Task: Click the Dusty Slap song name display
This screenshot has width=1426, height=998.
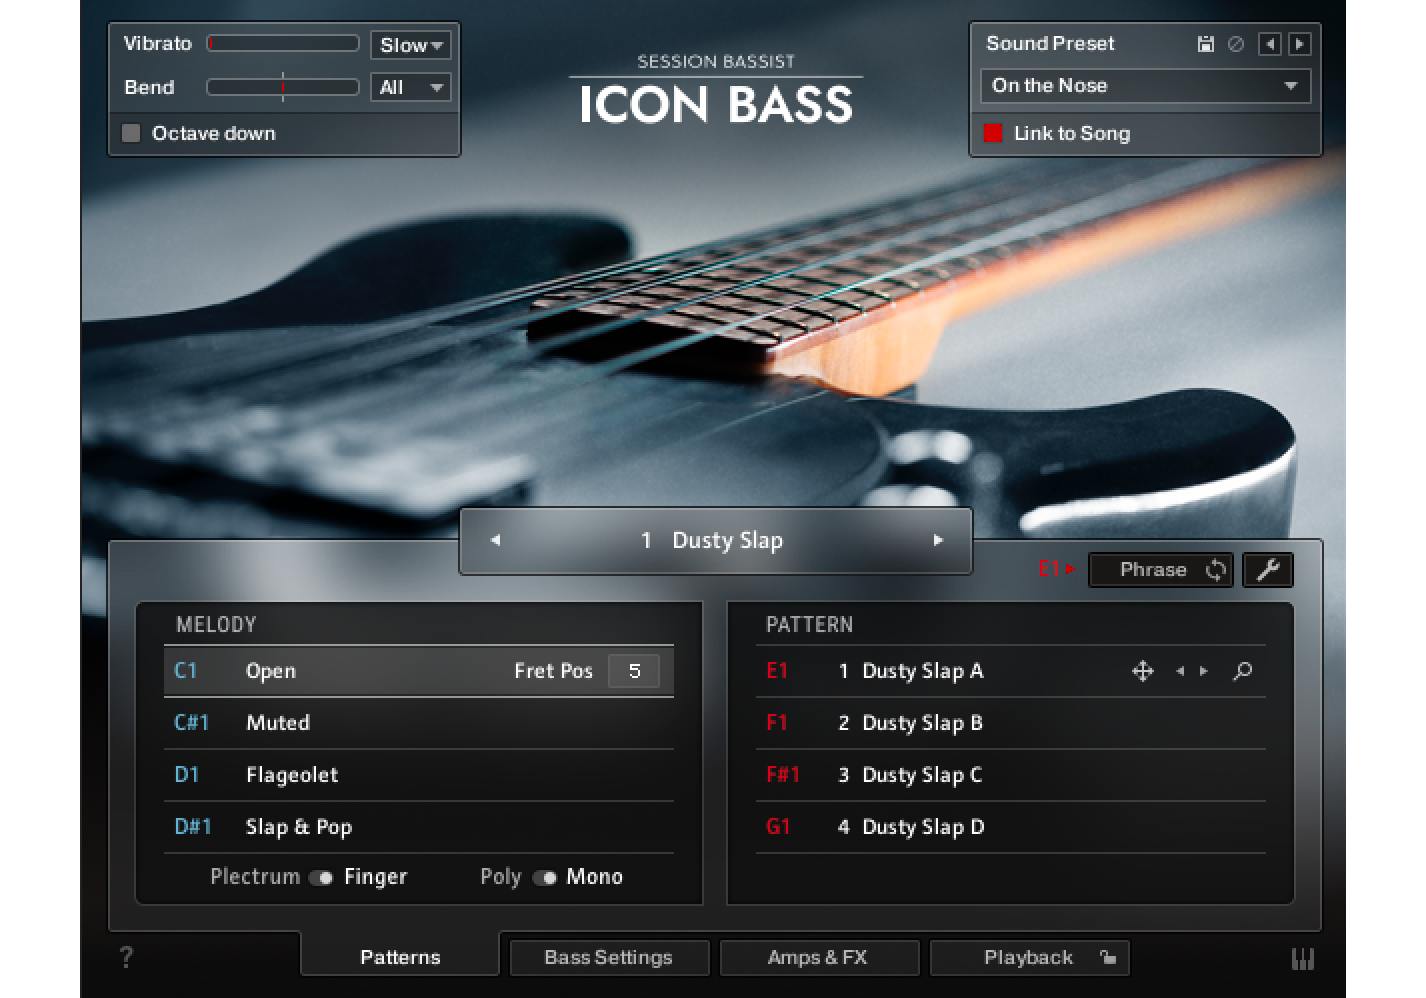Action: point(716,541)
